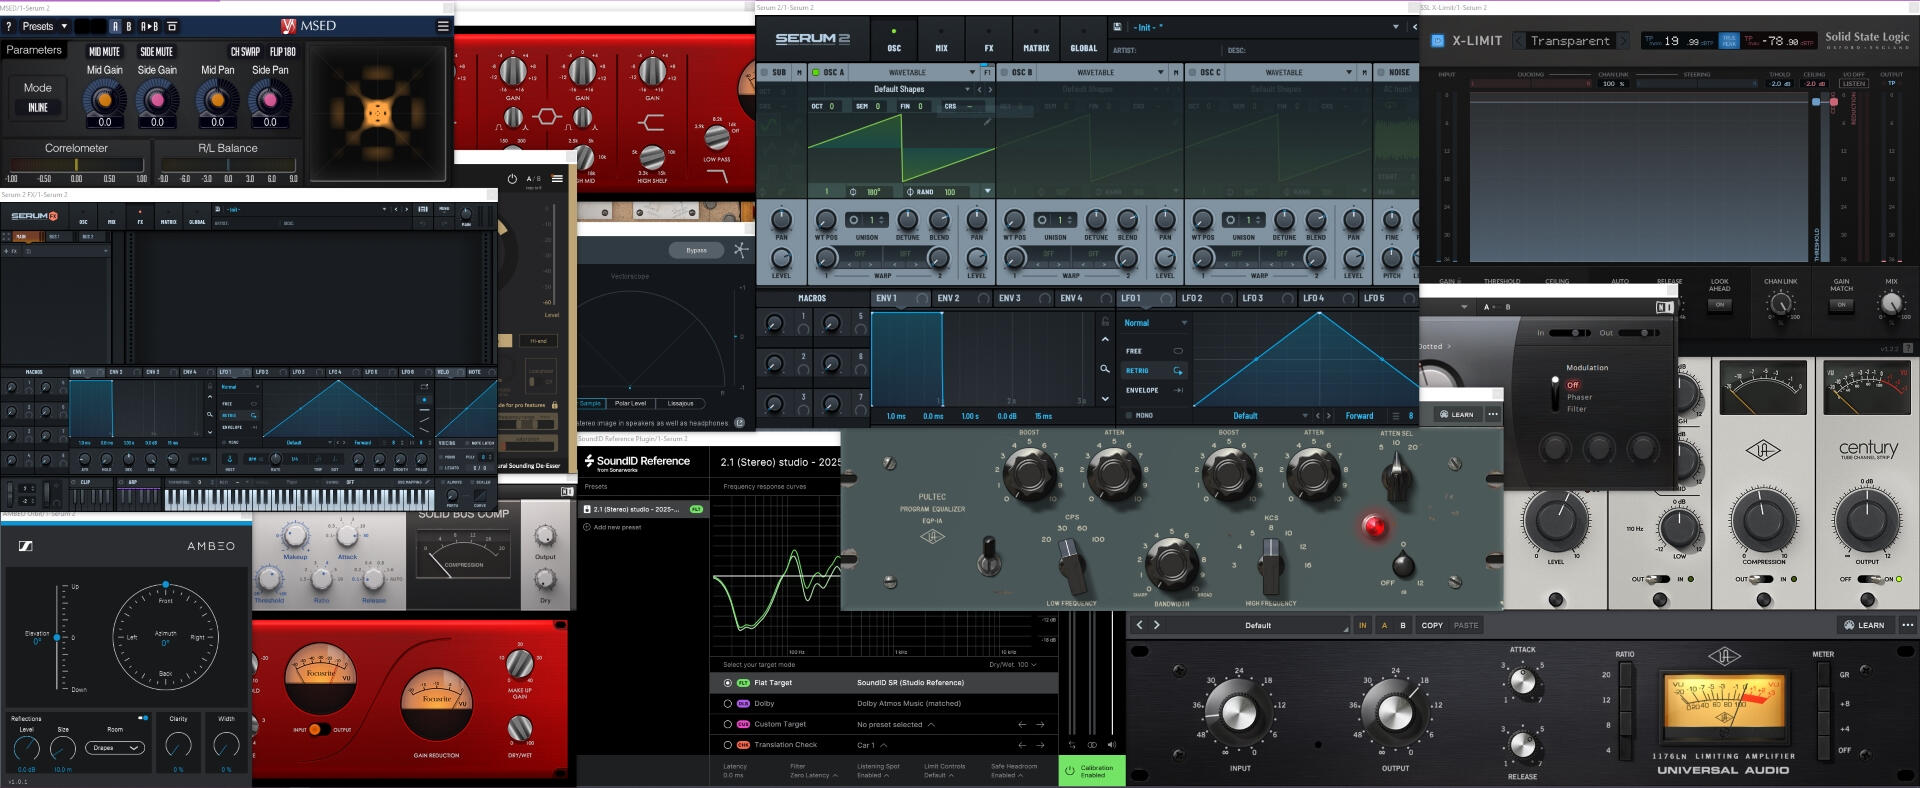1920x788 pixels.
Task: Toggle Calibration Enabled in SoundID Reference
Action: coord(1092,771)
